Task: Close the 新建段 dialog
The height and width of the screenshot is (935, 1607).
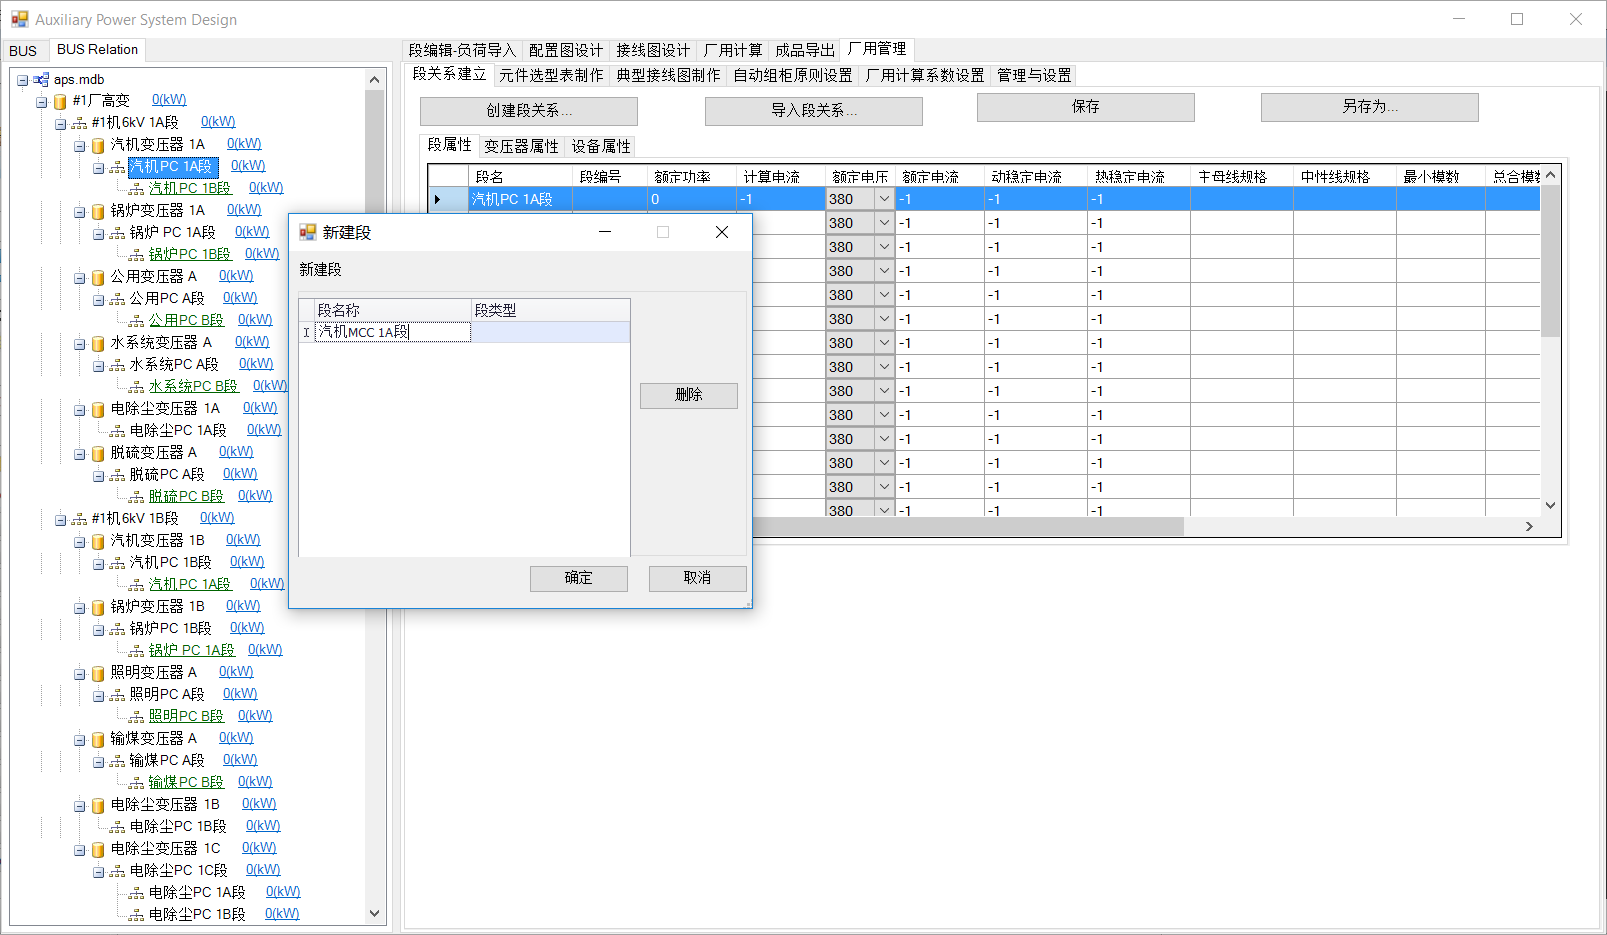Action: click(x=722, y=232)
